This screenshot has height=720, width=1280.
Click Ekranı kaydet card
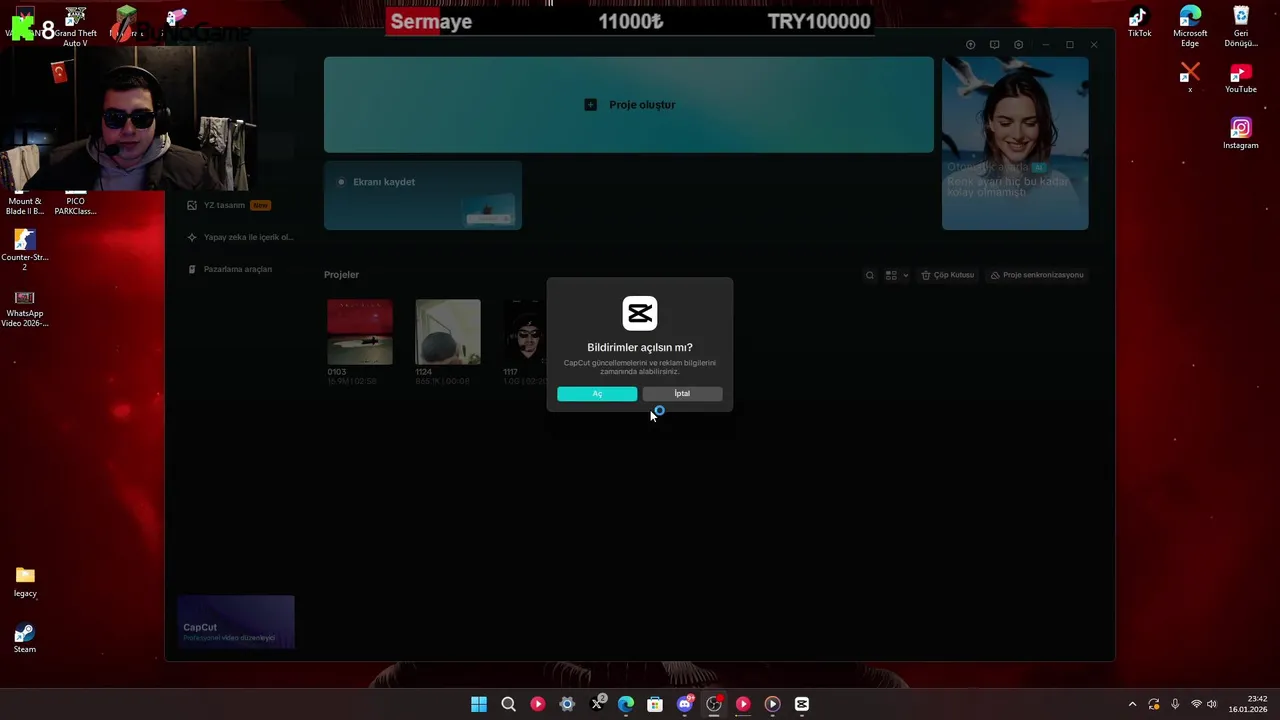point(423,195)
